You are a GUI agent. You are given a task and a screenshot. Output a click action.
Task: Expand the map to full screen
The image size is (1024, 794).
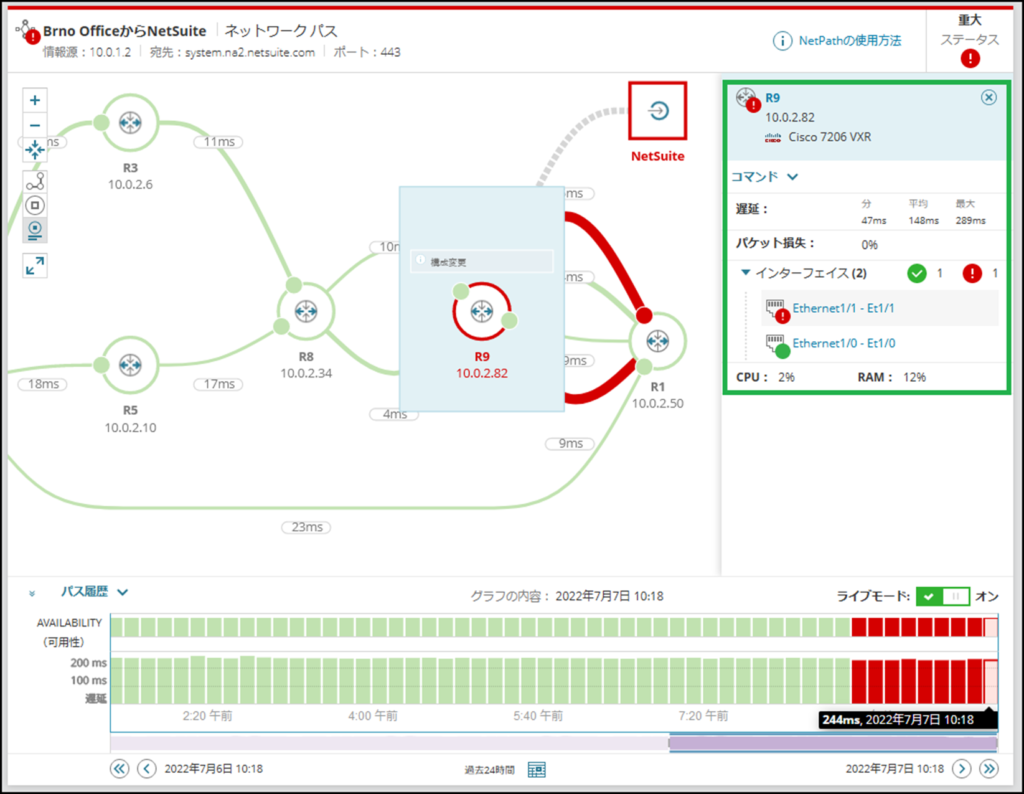35,266
